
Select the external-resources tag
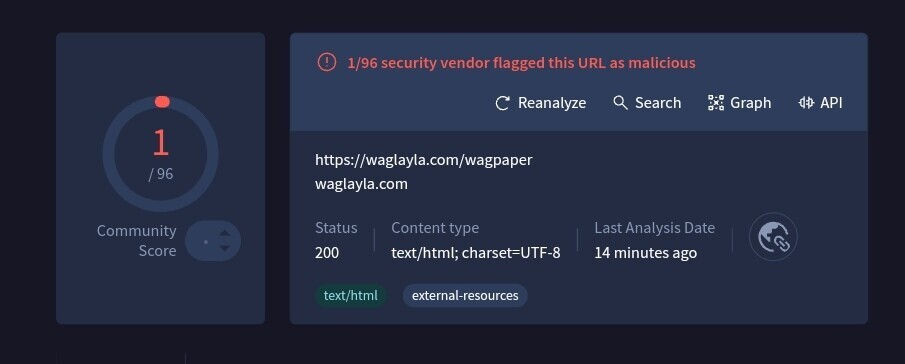[465, 295]
